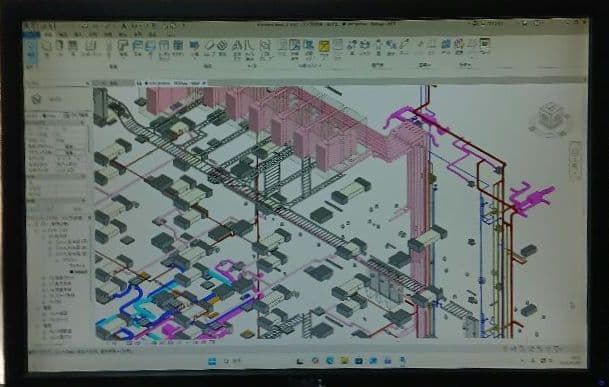Click the type selector icon in Properties
The image size is (609, 387).
(x=37, y=99)
